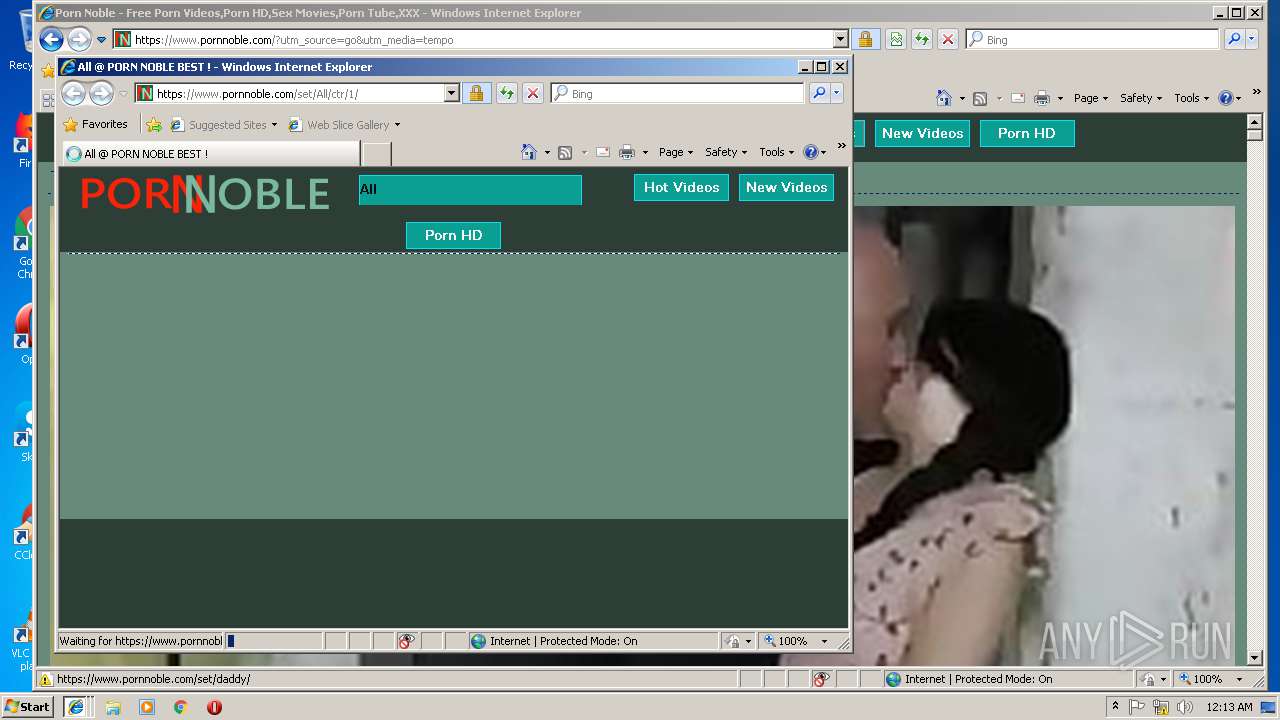Expand the search provider dropdown in the front window
Viewport: 1280px width, 720px height.
tap(837, 93)
